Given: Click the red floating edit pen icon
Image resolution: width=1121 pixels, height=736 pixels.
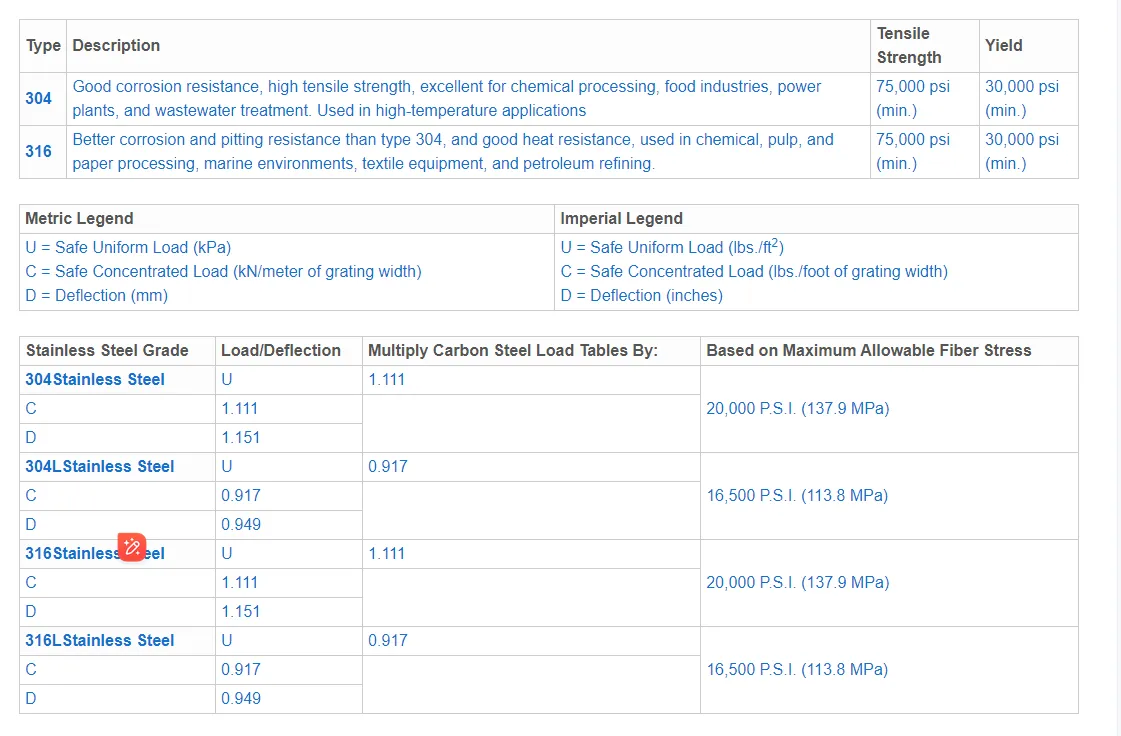Looking at the screenshot, I should coord(132,547).
